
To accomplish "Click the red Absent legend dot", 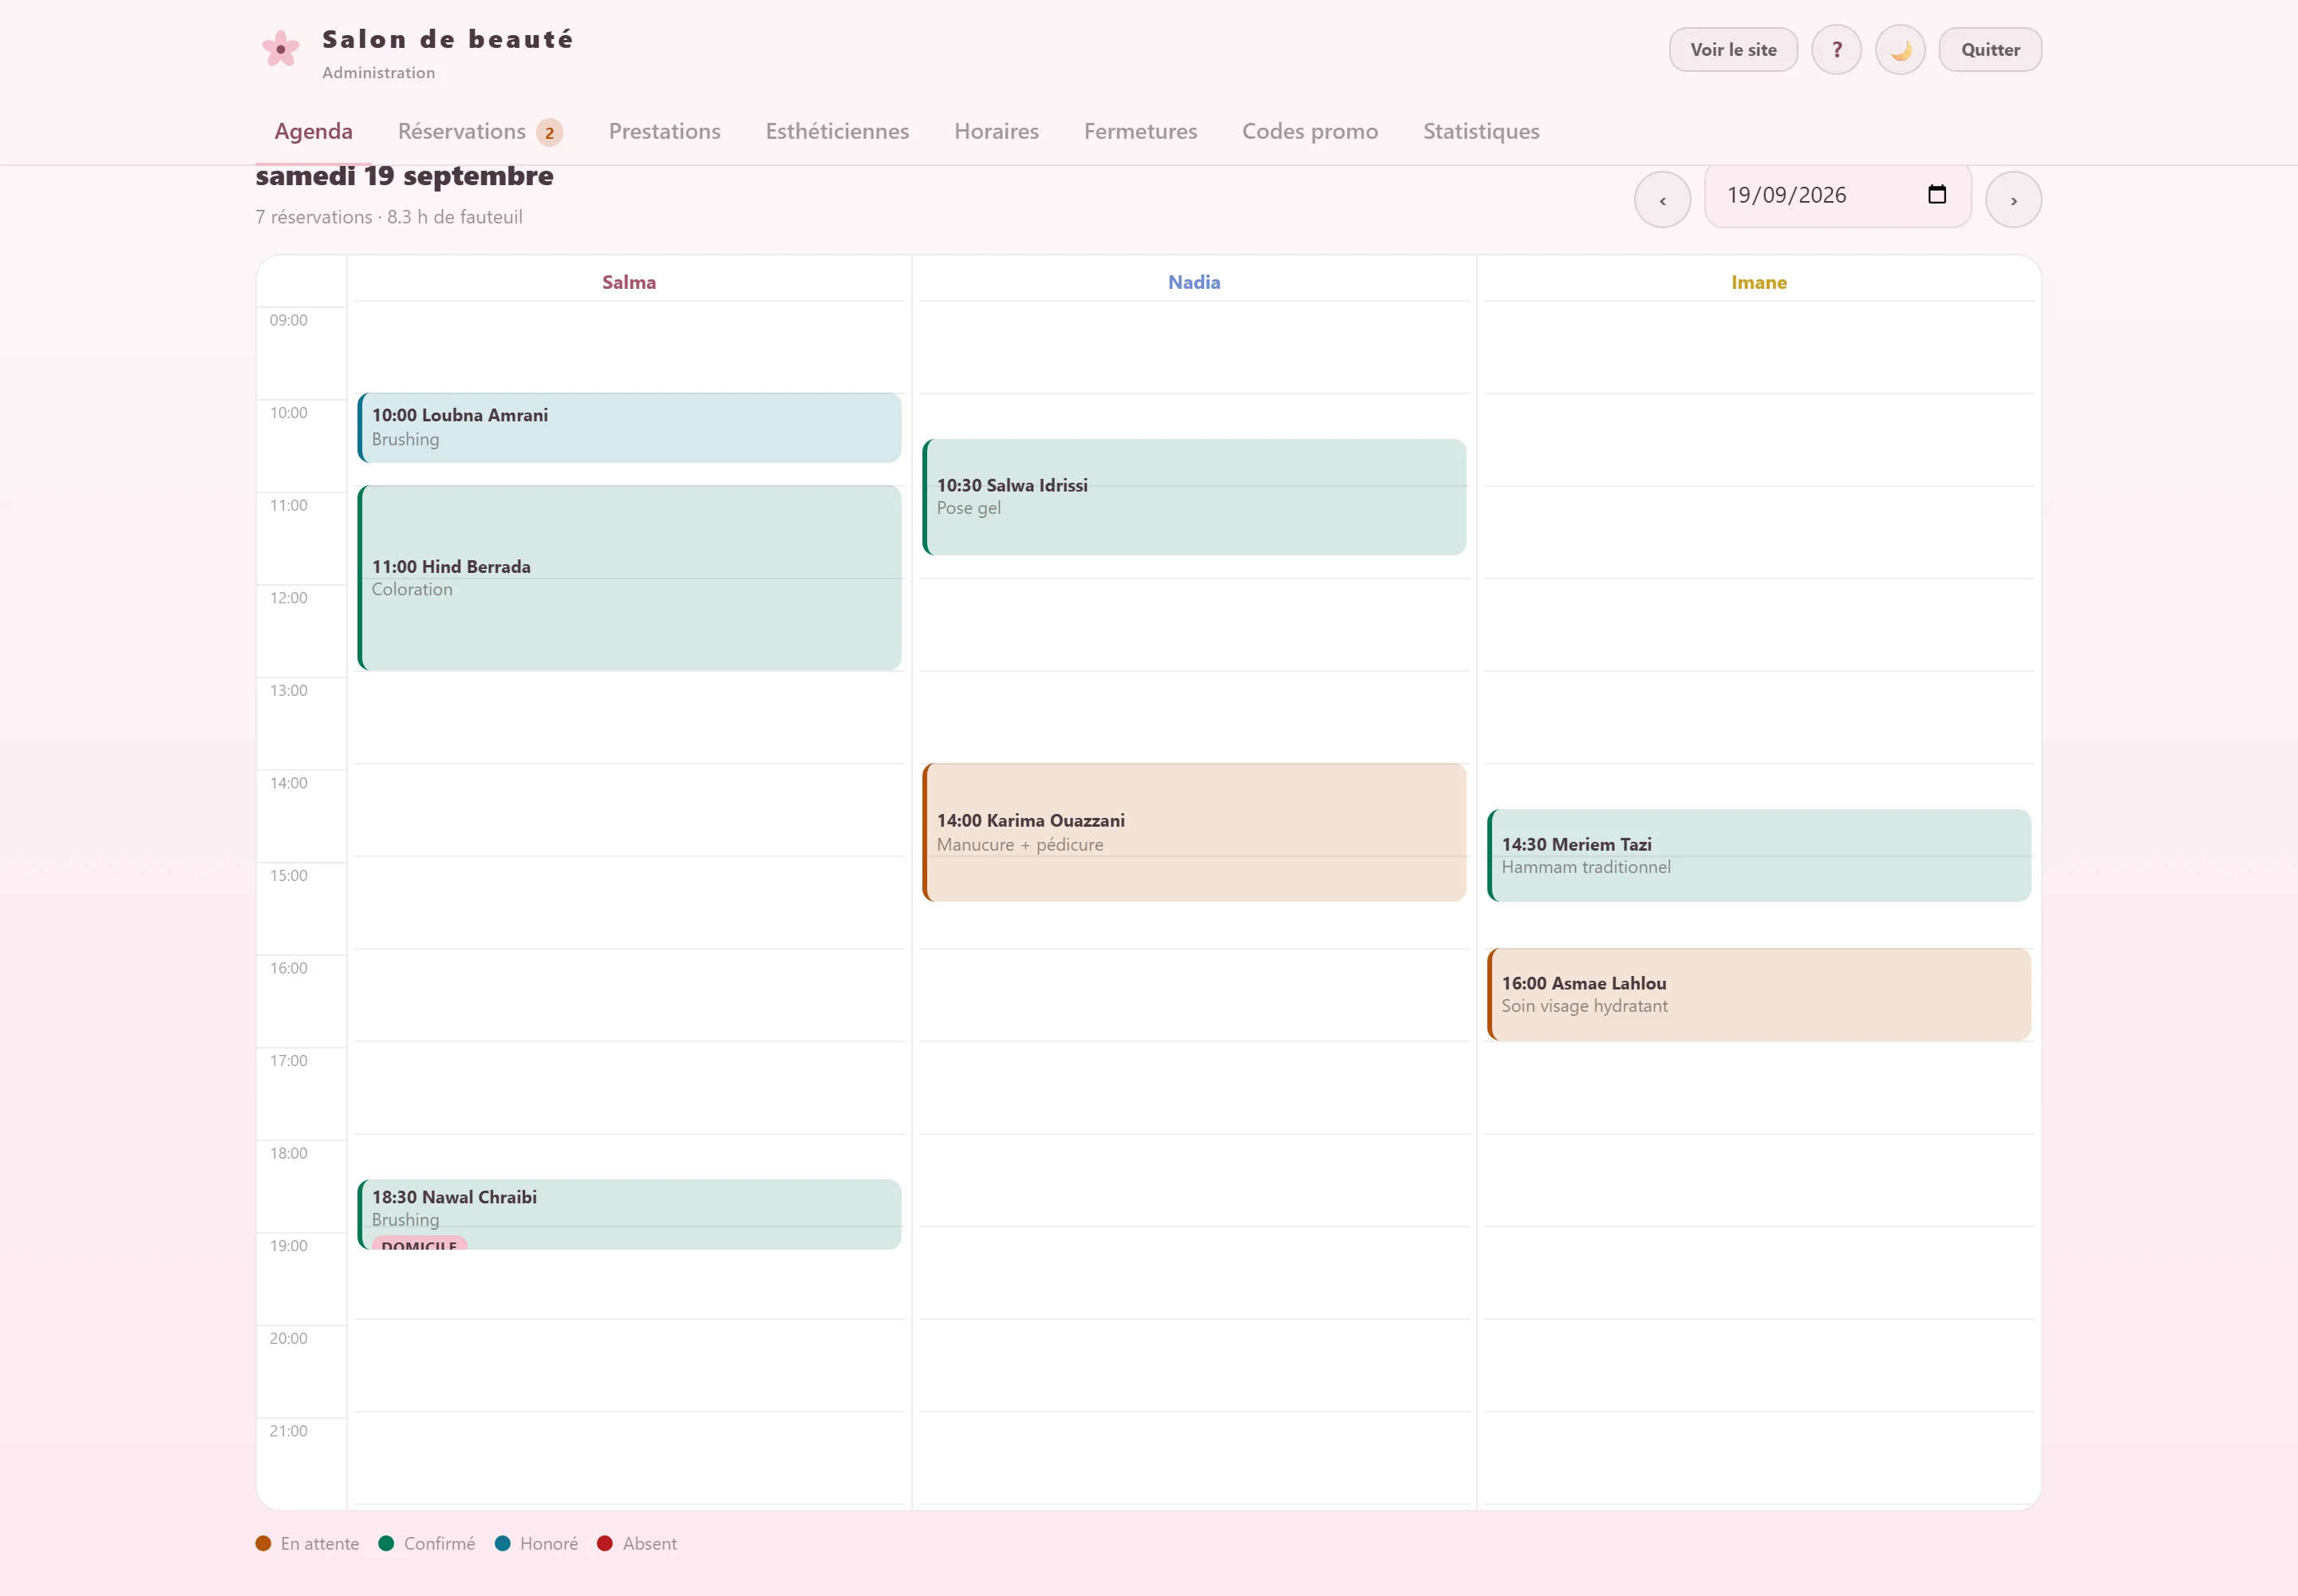I will pyautogui.click(x=605, y=1543).
